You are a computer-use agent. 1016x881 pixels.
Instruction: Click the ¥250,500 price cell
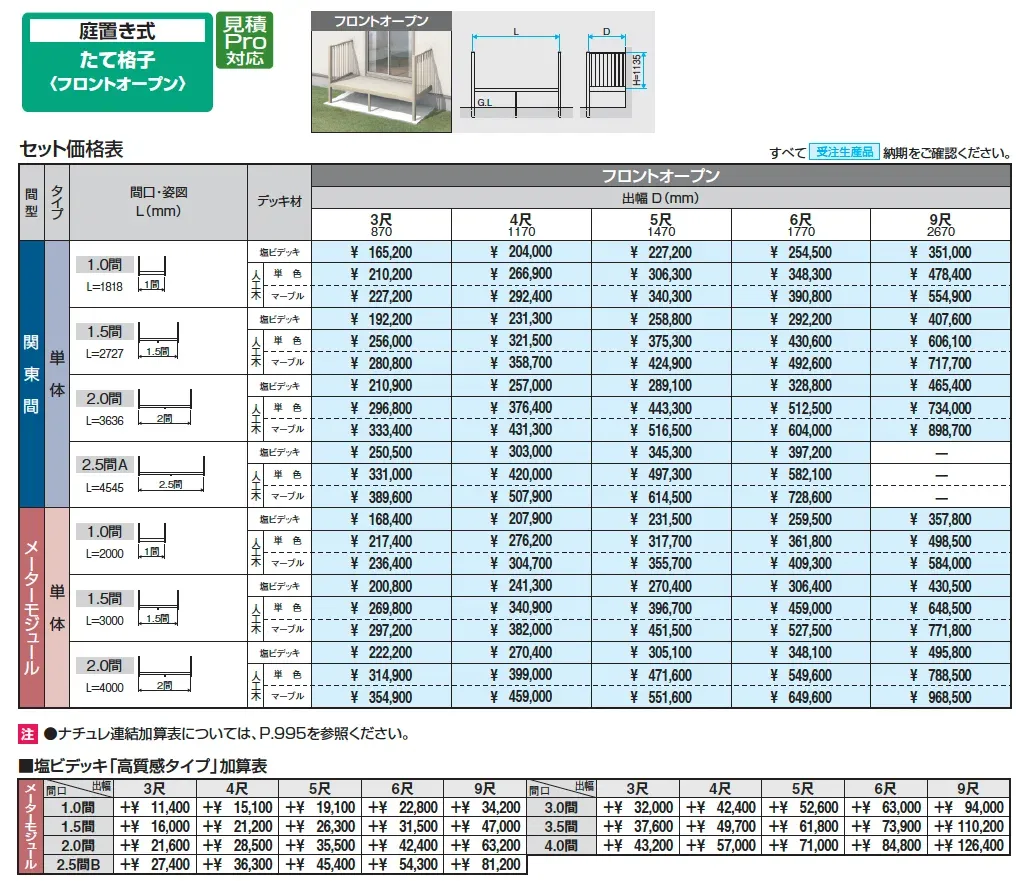click(x=381, y=452)
